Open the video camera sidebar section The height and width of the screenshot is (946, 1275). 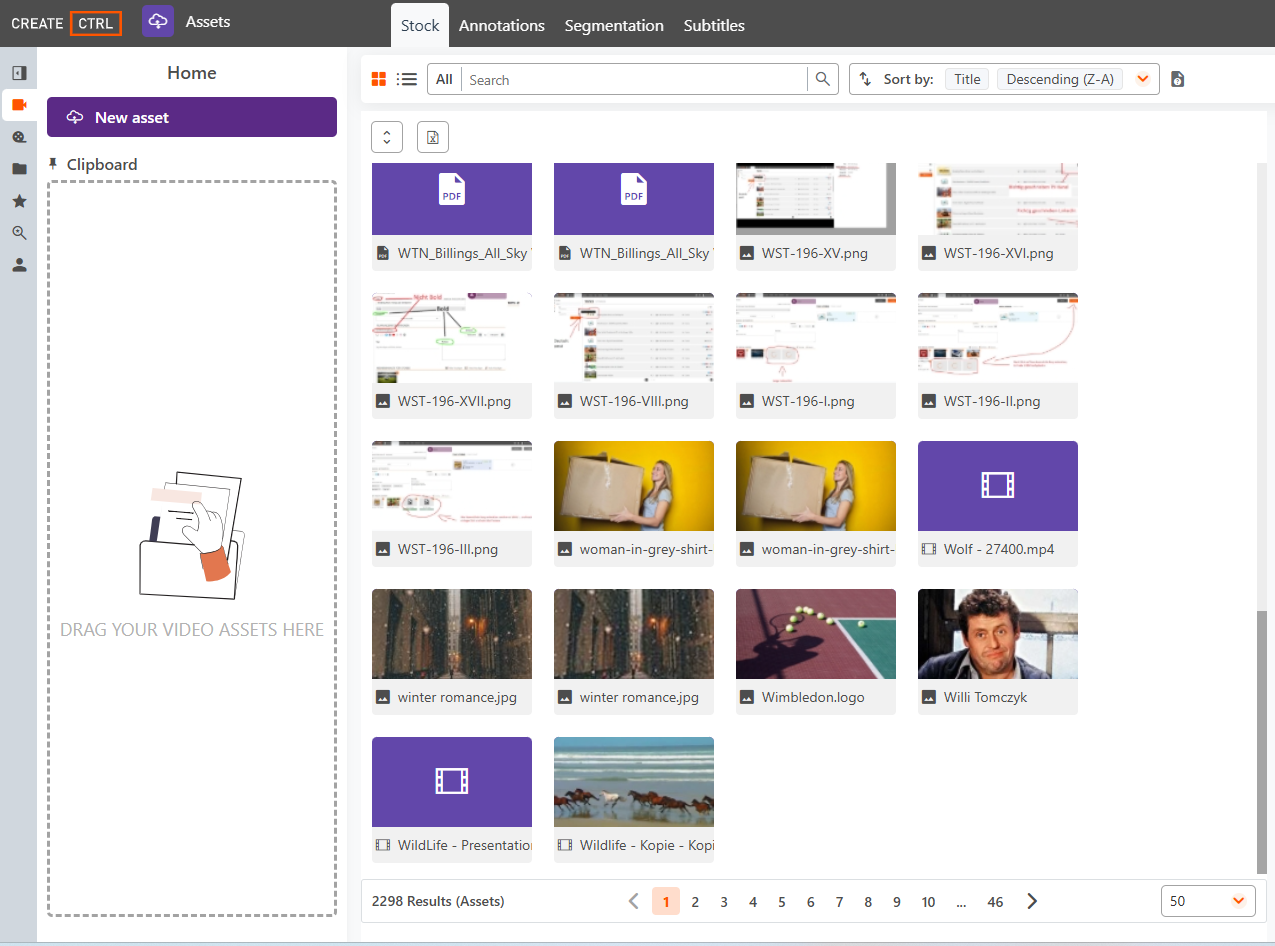click(19, 105)
